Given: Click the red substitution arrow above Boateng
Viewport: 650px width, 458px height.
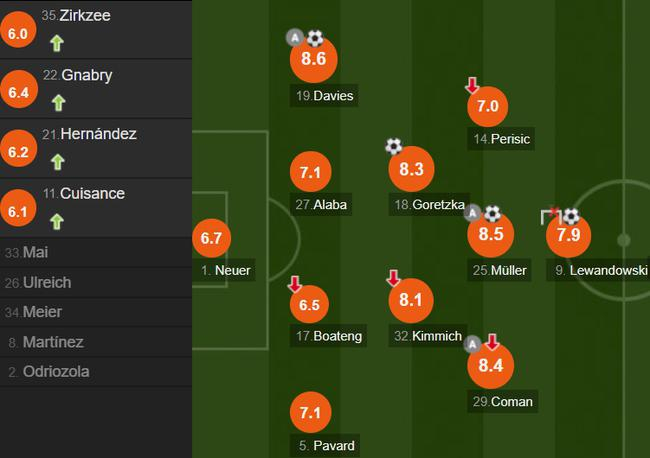Looking at the screenshot, I should [x=295, y=284].
